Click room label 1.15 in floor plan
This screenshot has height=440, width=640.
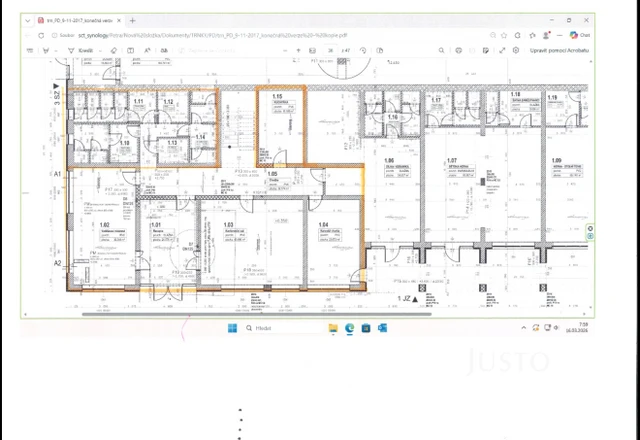tap(277, 97)
